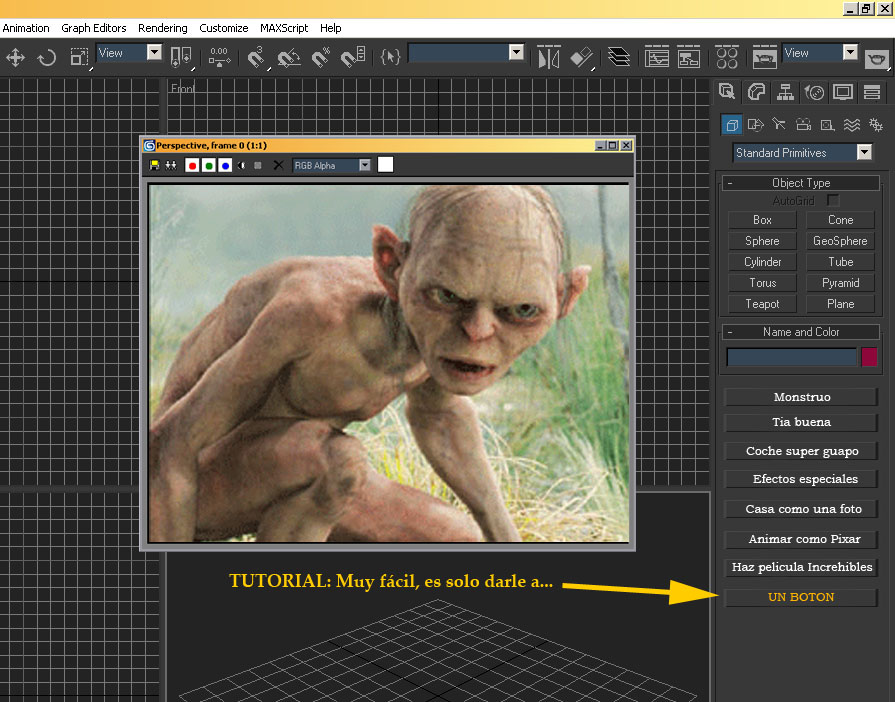Open the Render Scene dialog teapot icon
This screenshot has width=895, height=702.
coord(764,57)
